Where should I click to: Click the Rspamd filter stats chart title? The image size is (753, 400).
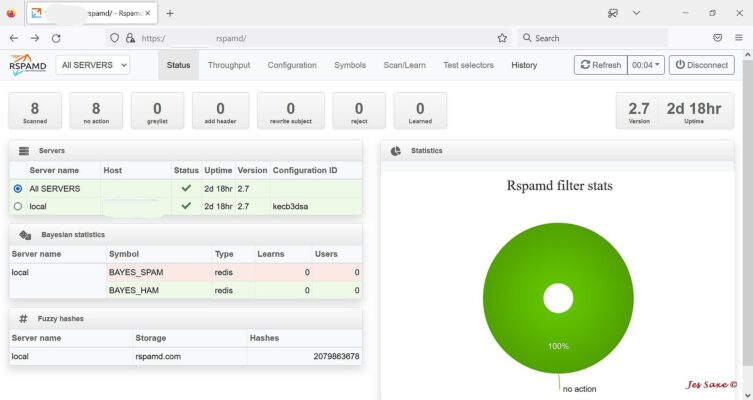click(559, 185)
